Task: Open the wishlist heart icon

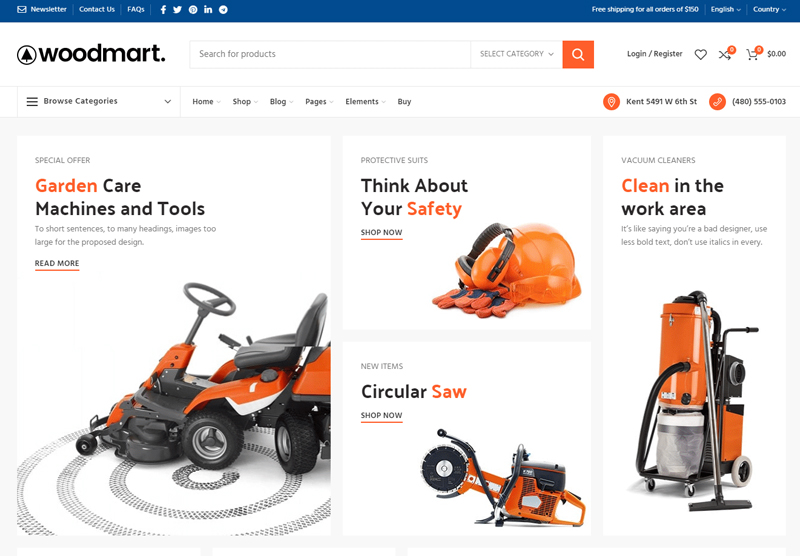Action: pos(700,54)
